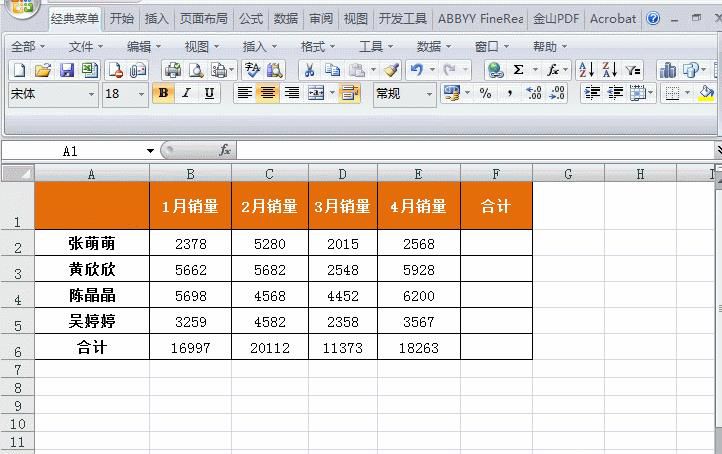The width and height of the screenshot is (722, 454).
Task: Open the 文件 classic menu
Action: click(86, 47)
